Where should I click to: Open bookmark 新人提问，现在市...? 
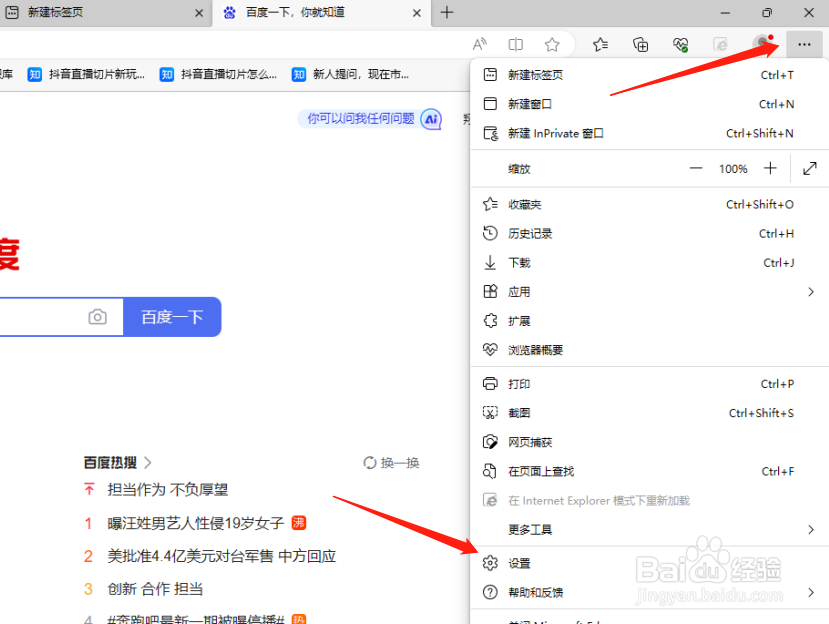click(351, 75)
